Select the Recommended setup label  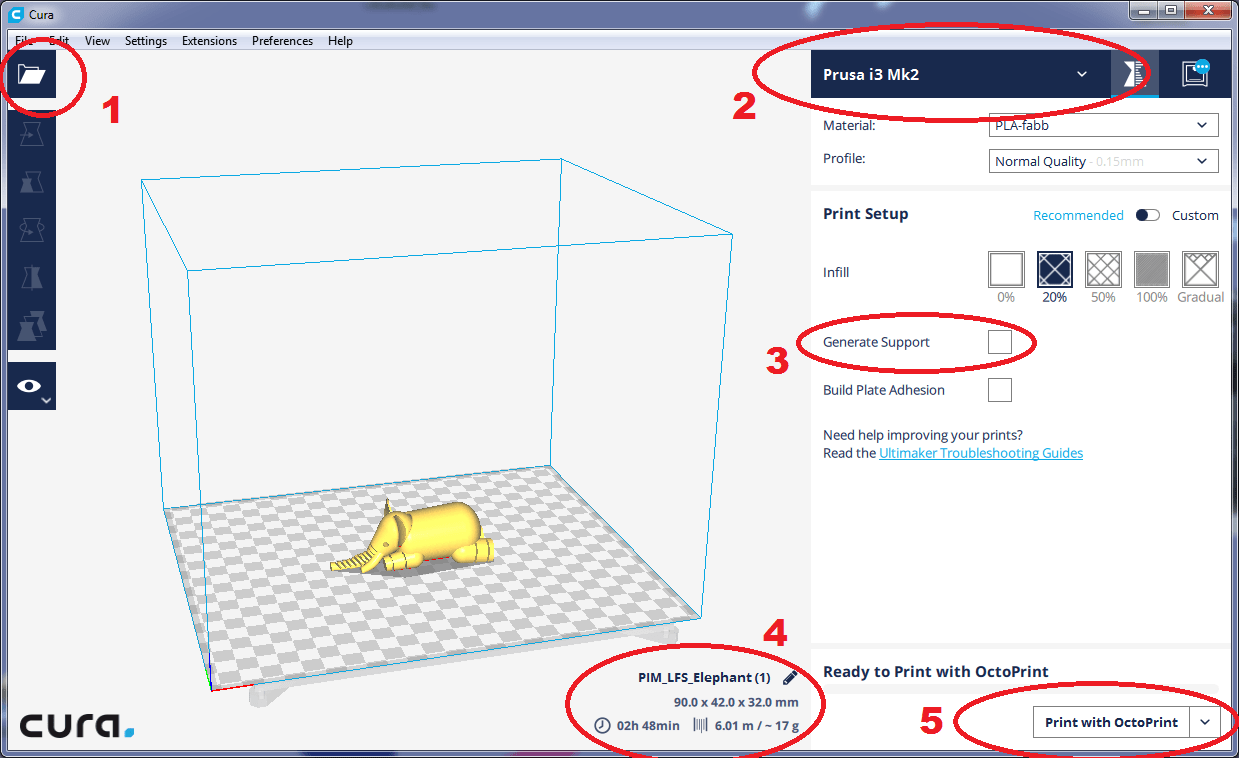(x=1078, y=215)
